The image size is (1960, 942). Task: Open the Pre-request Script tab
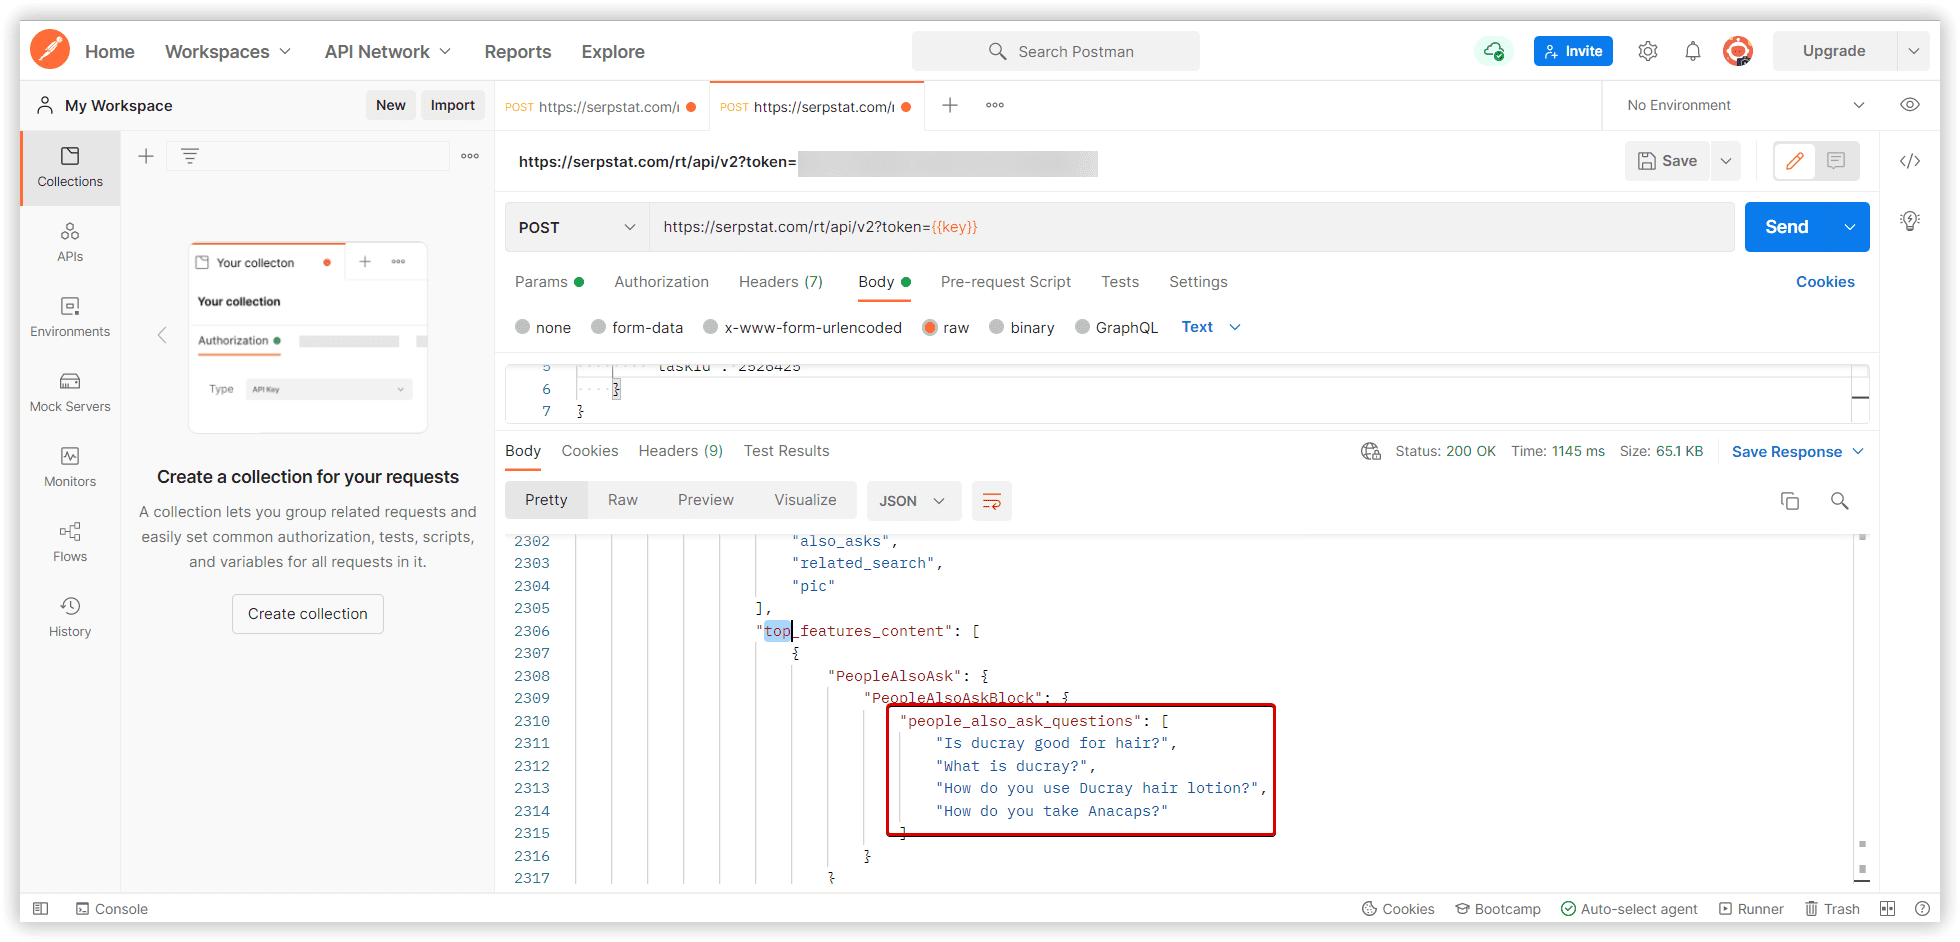click(x=1005, y=282)
